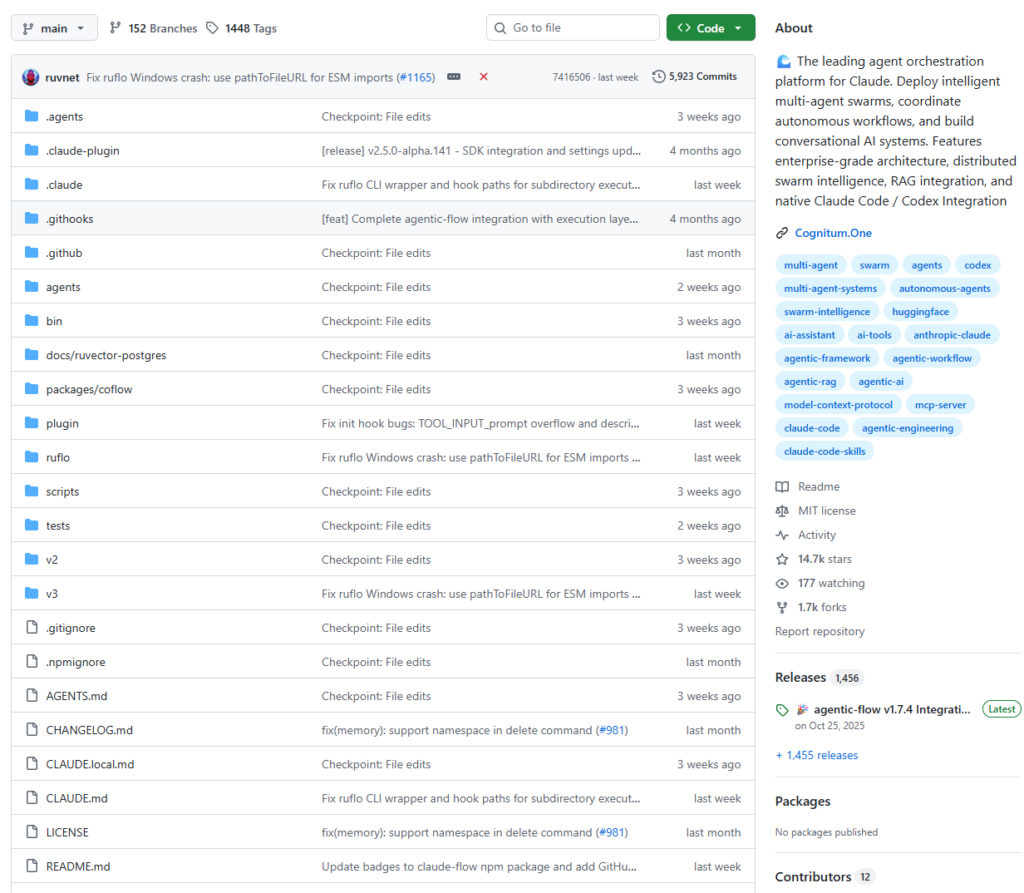The height and width of the screenshot is (893, 1024).
Task: Click the star icon next to 14.7k stars
Action: tap(782, 559)
